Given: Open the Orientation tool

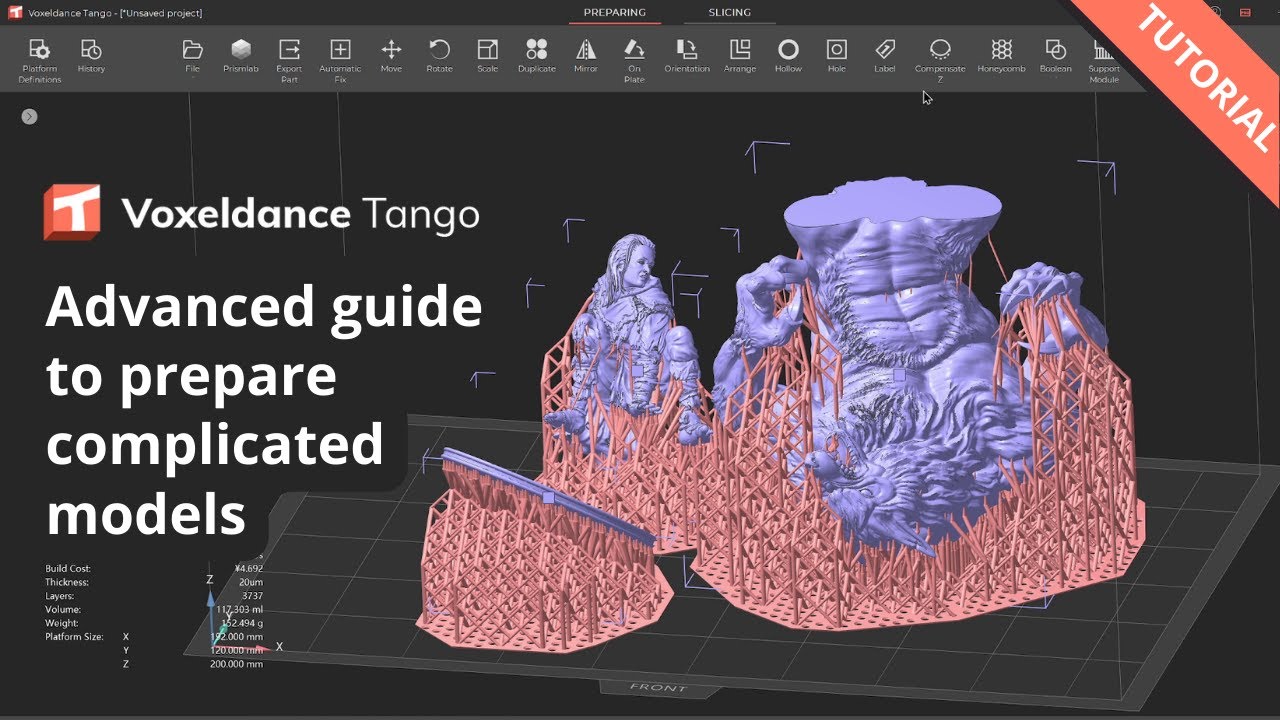Looking at the screenshot, I should coord(687,56).
